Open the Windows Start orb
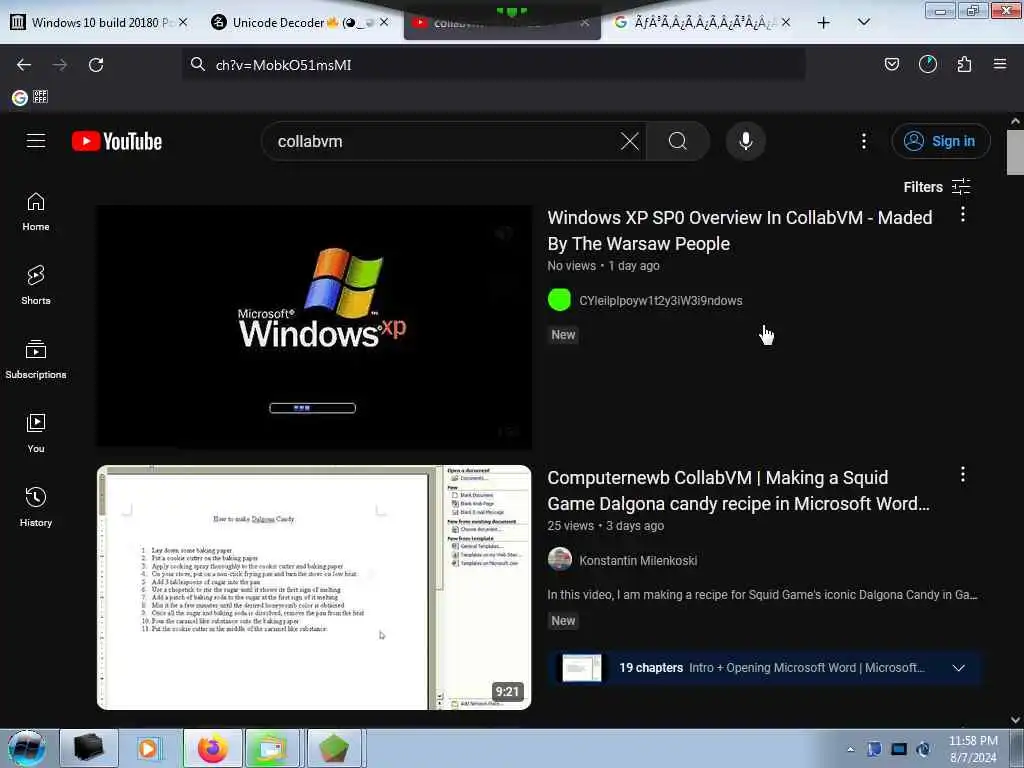 pyautogui.click(x=27, y=748)
